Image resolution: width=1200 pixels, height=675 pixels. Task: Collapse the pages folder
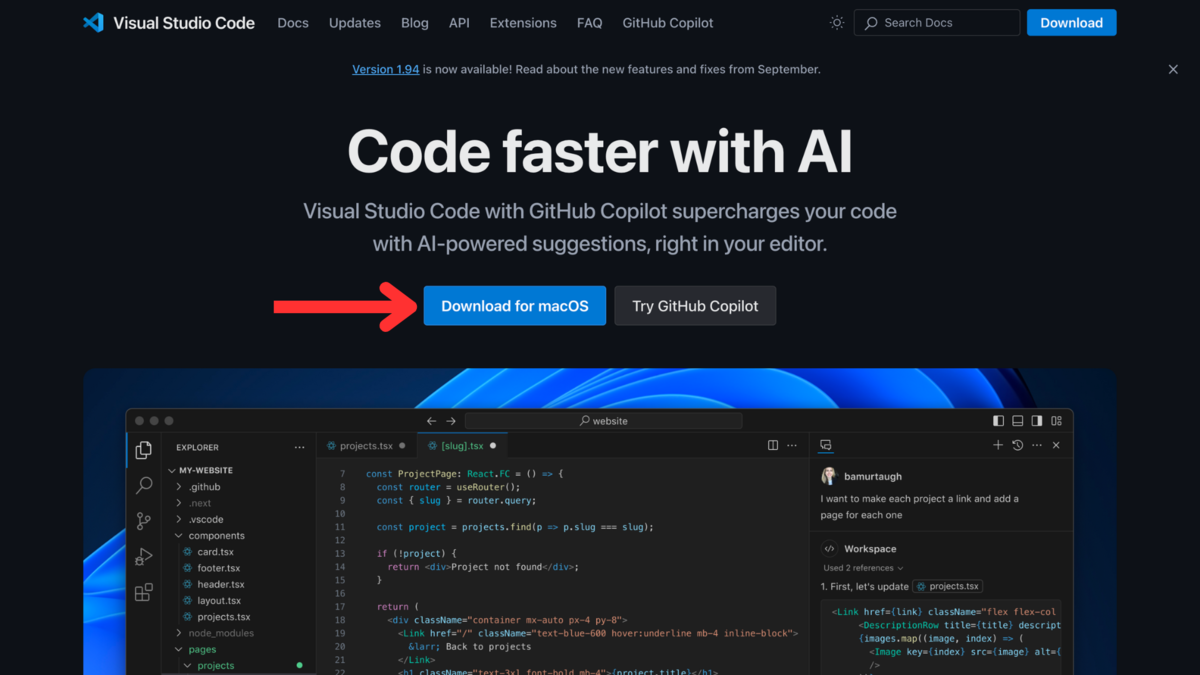pyautogui.click(x=179, y=649)
